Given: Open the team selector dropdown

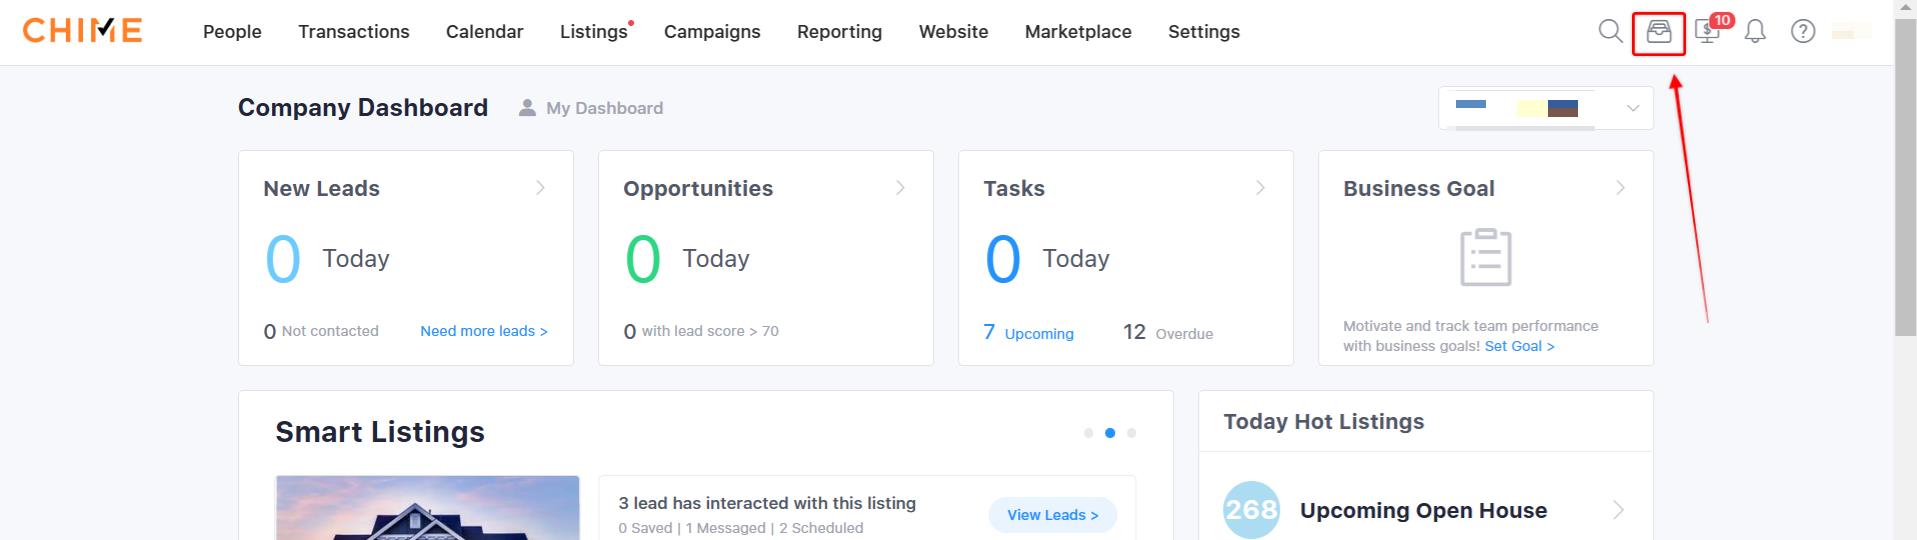Looking at the screenshot, I should (1546, 108).
